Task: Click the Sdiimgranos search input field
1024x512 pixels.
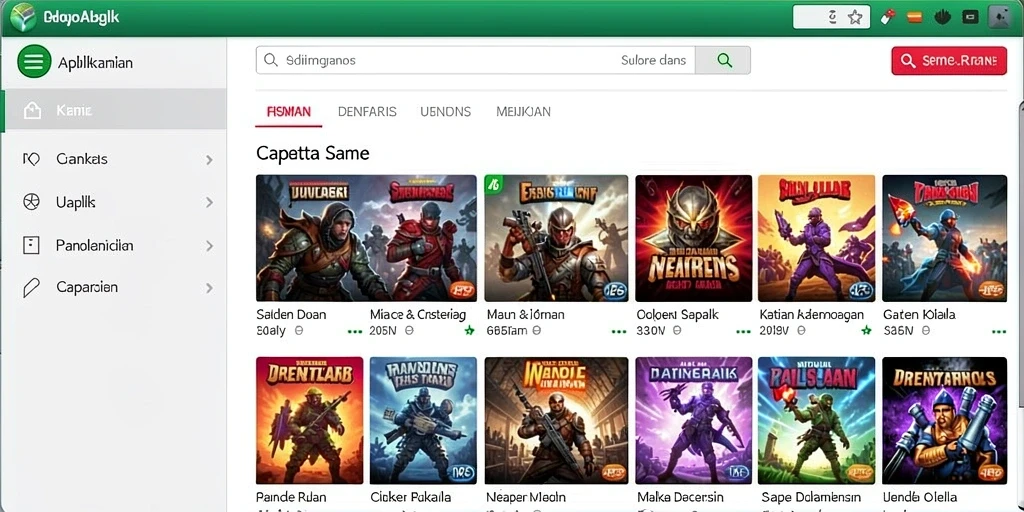Action: tap(475, 60)
